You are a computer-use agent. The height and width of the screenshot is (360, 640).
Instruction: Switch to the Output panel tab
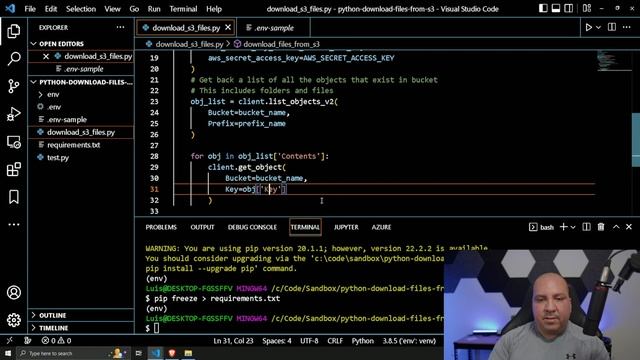[202, 227]
